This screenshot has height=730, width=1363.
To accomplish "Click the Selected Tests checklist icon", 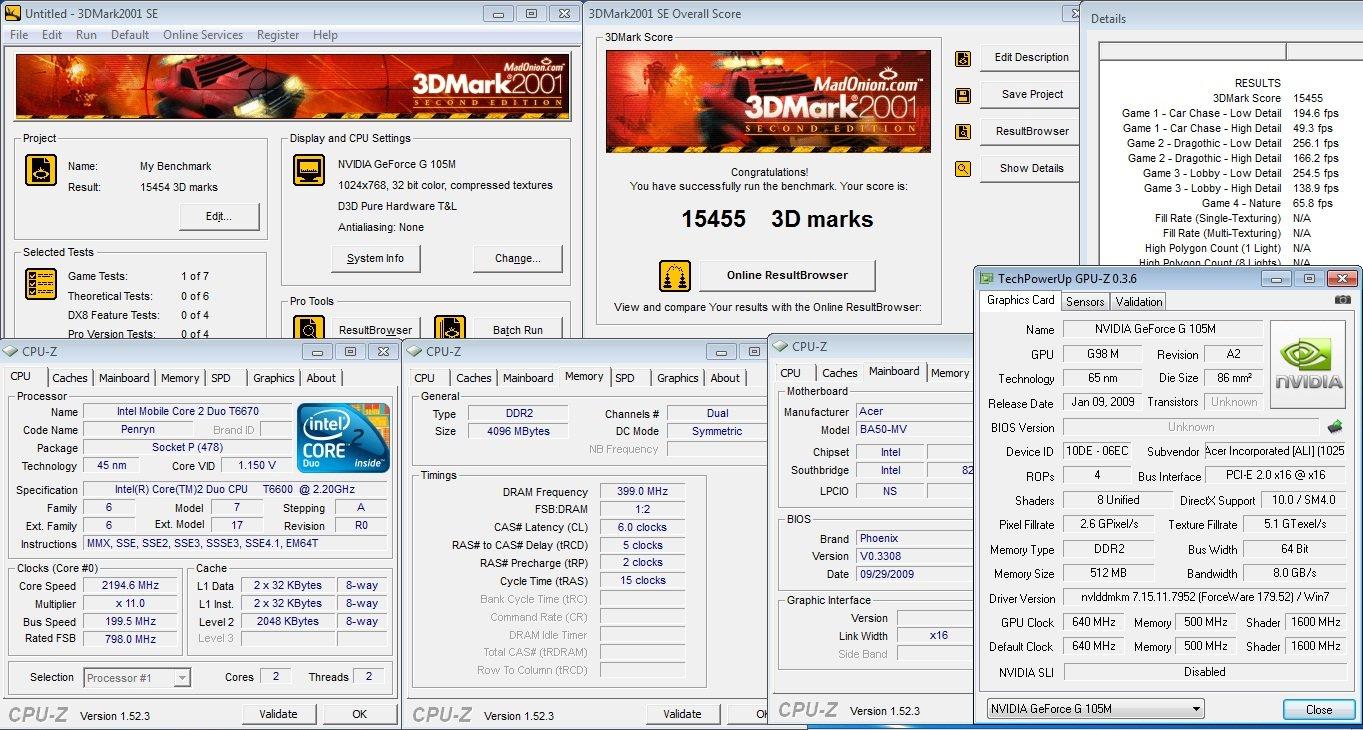I will tap(41, 284).
